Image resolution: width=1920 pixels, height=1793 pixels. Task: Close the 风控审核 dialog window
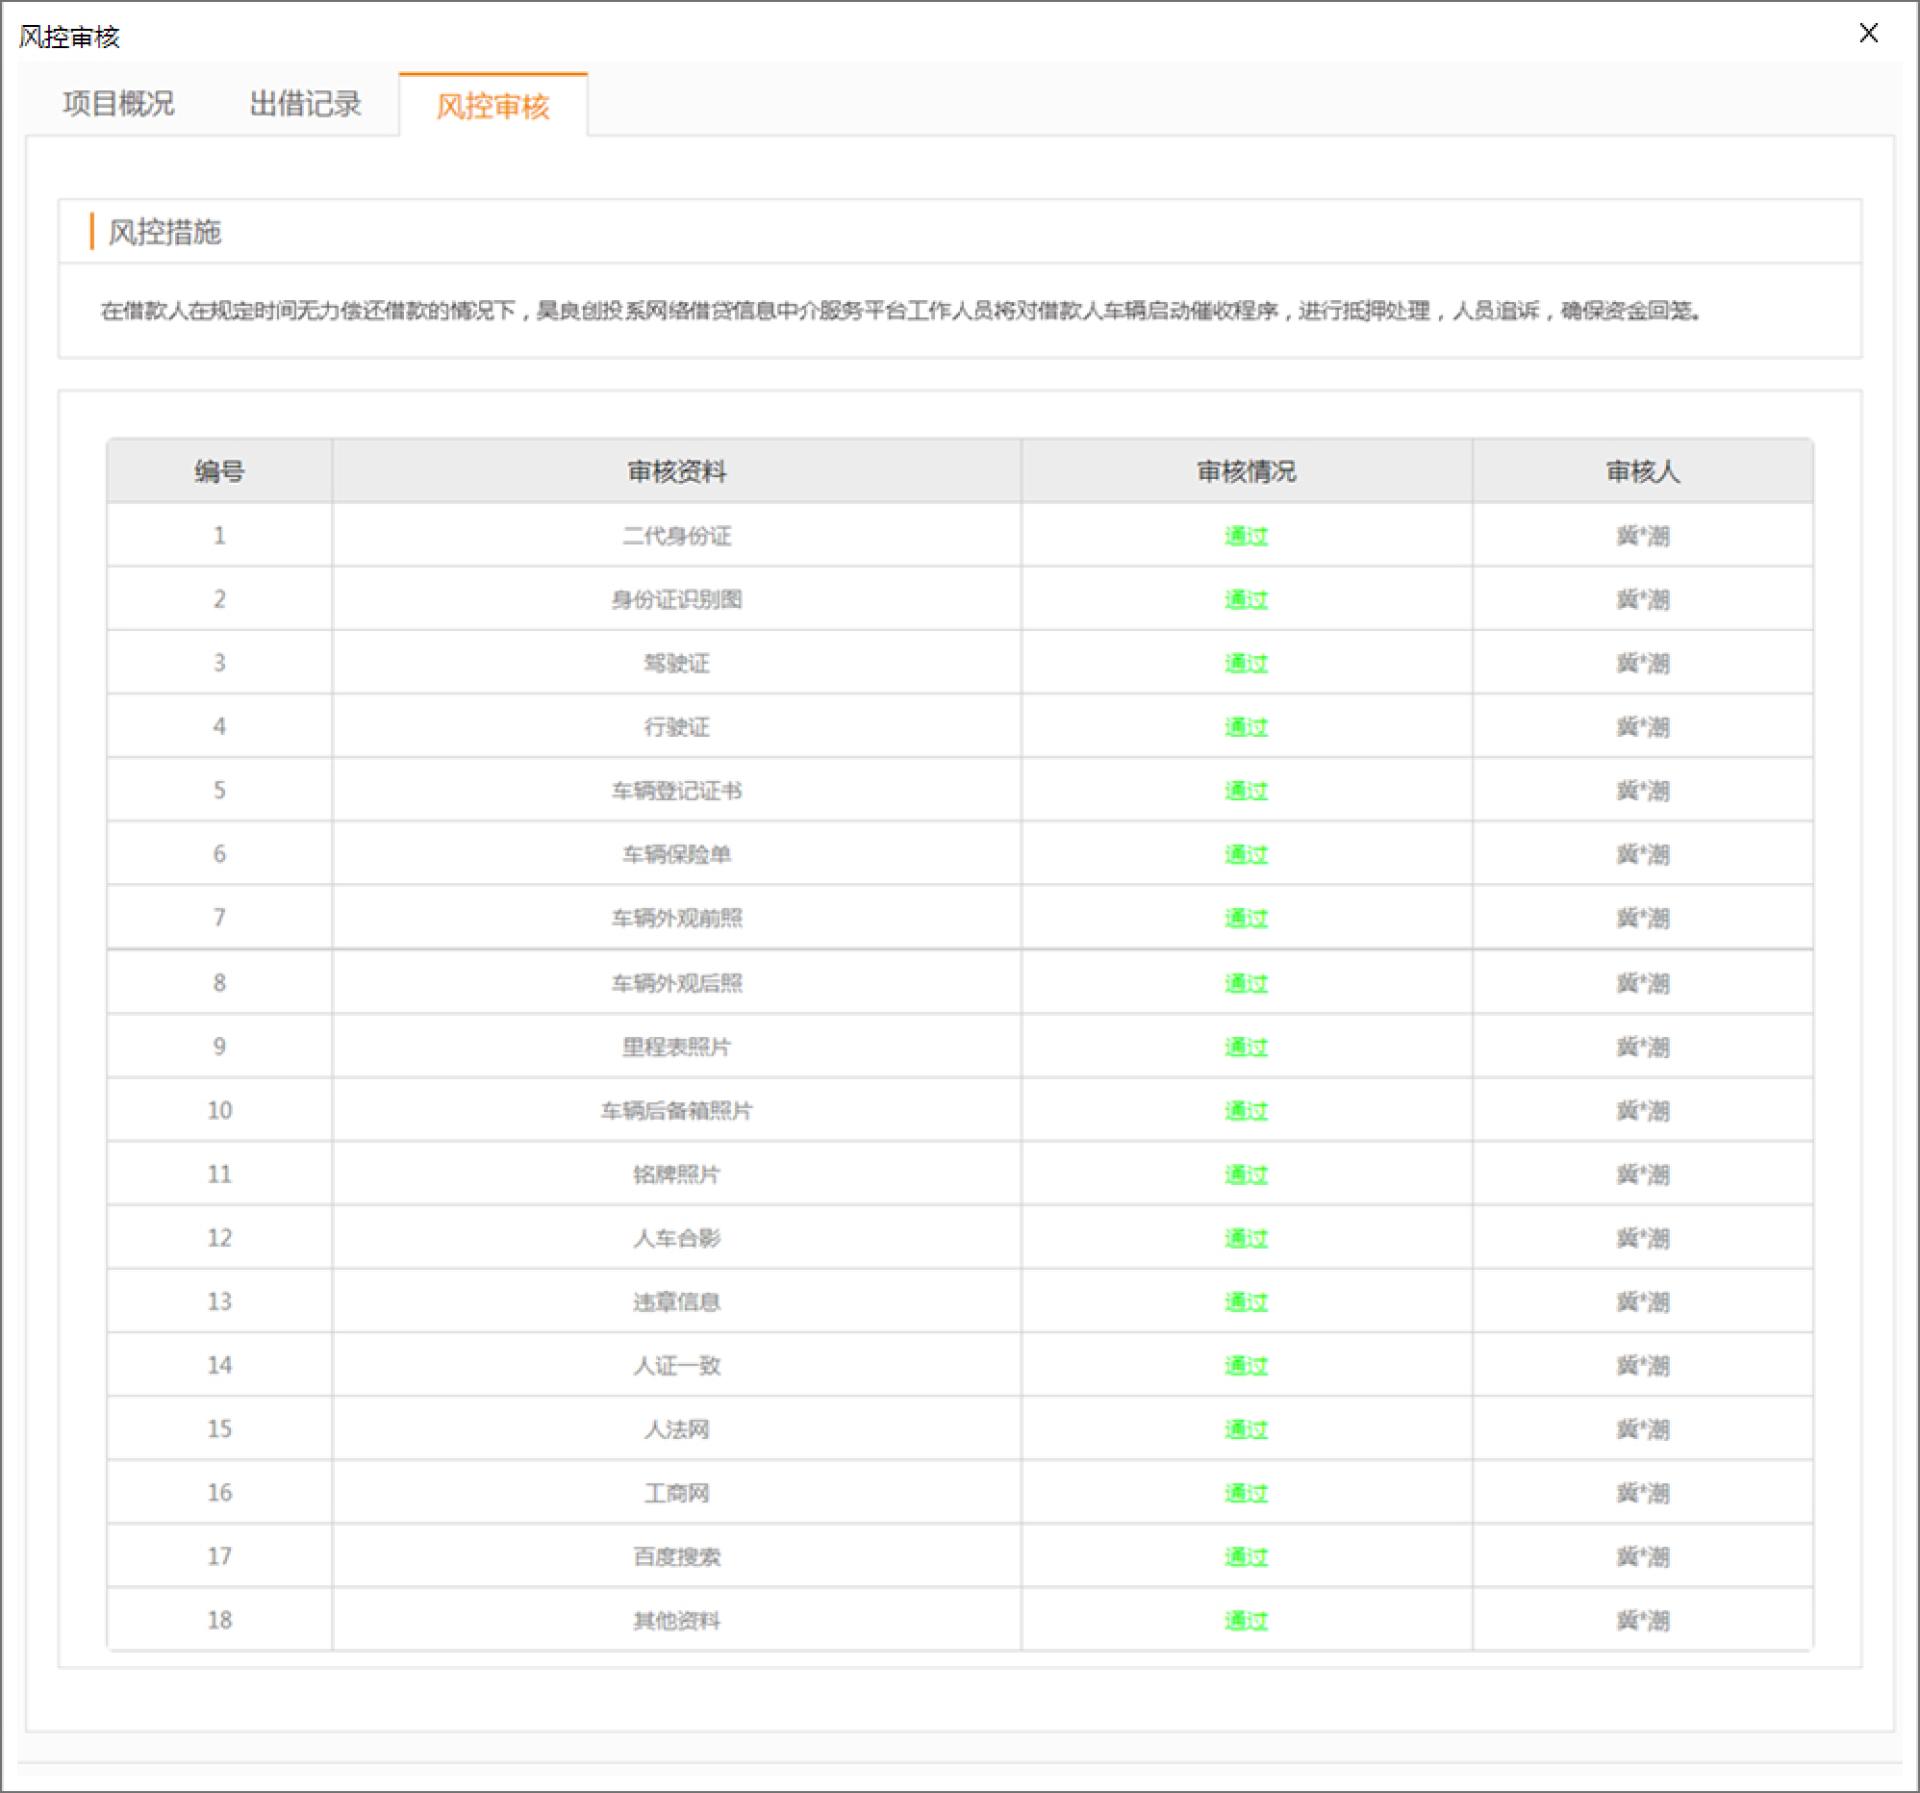pyautogui.click(x=1867, y=33)
